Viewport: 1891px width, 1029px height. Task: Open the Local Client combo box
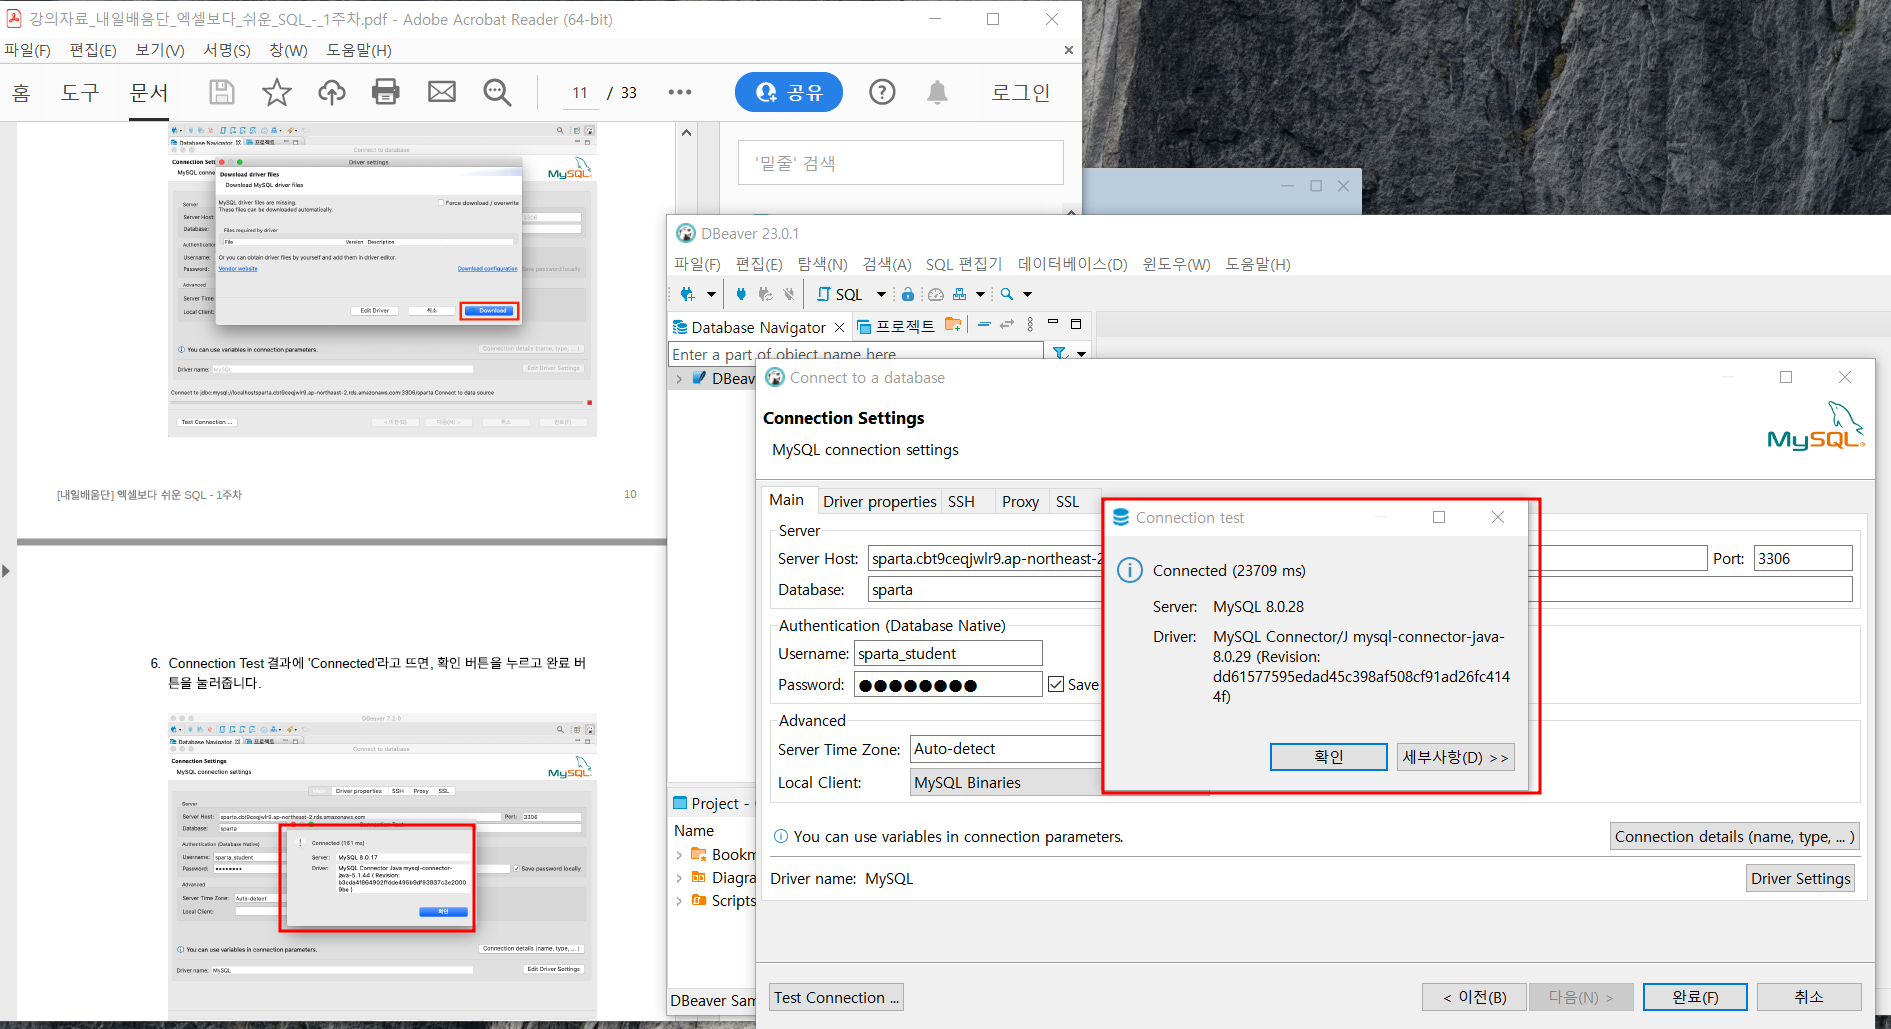[1006, 782]
